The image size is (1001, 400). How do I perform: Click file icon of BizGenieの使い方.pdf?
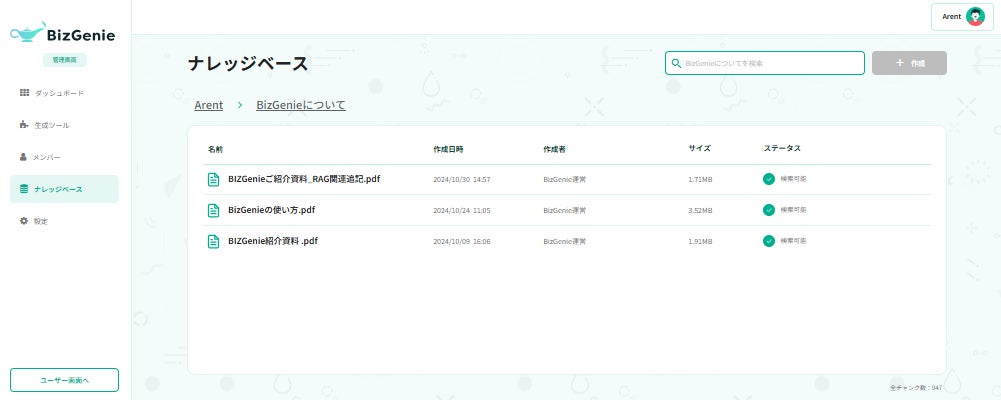pos(214,211)
